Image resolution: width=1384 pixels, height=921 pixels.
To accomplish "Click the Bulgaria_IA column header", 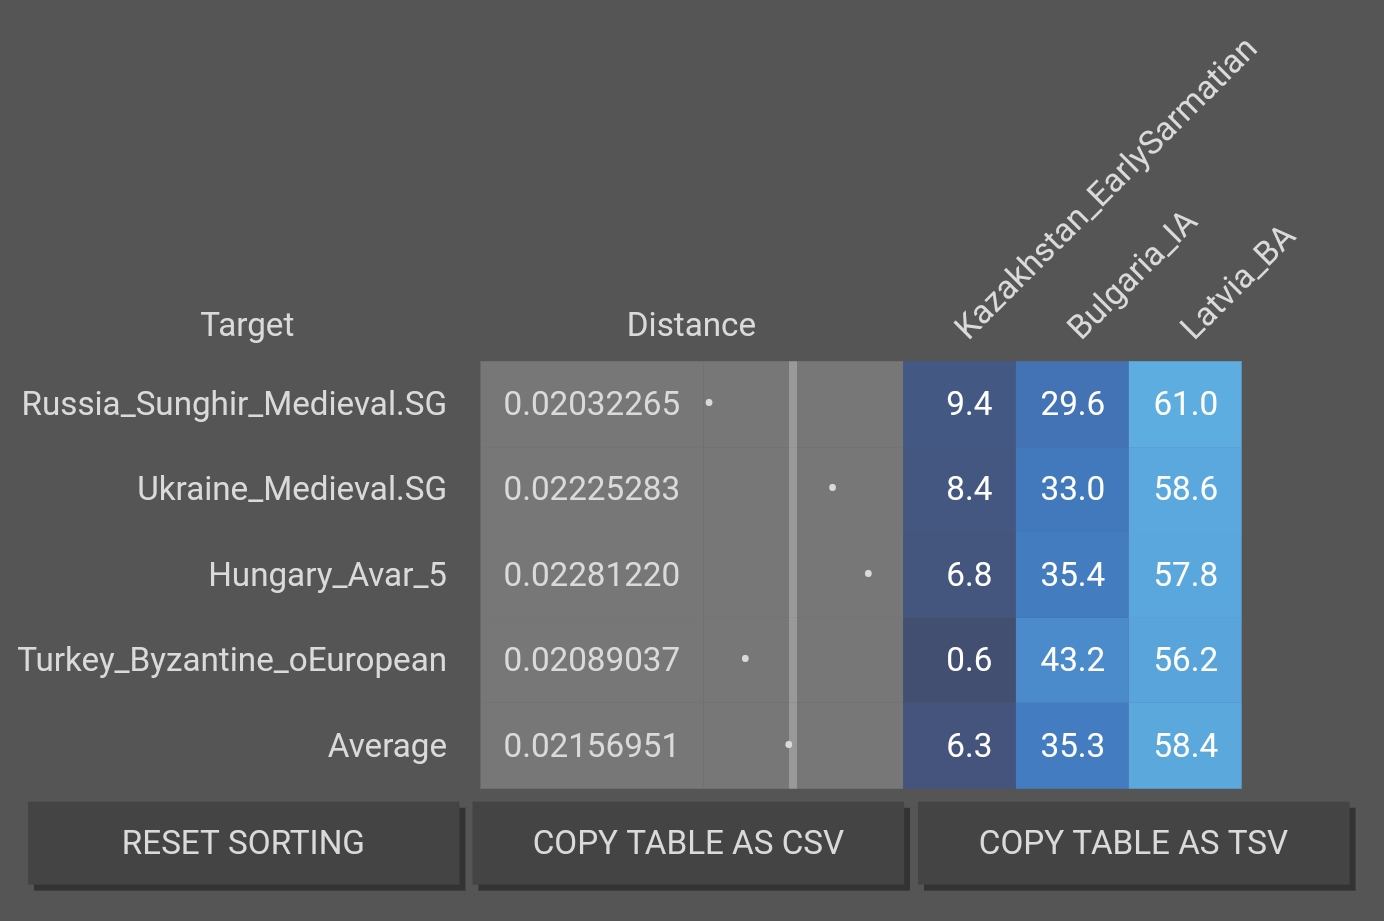I will point(1130,277).
